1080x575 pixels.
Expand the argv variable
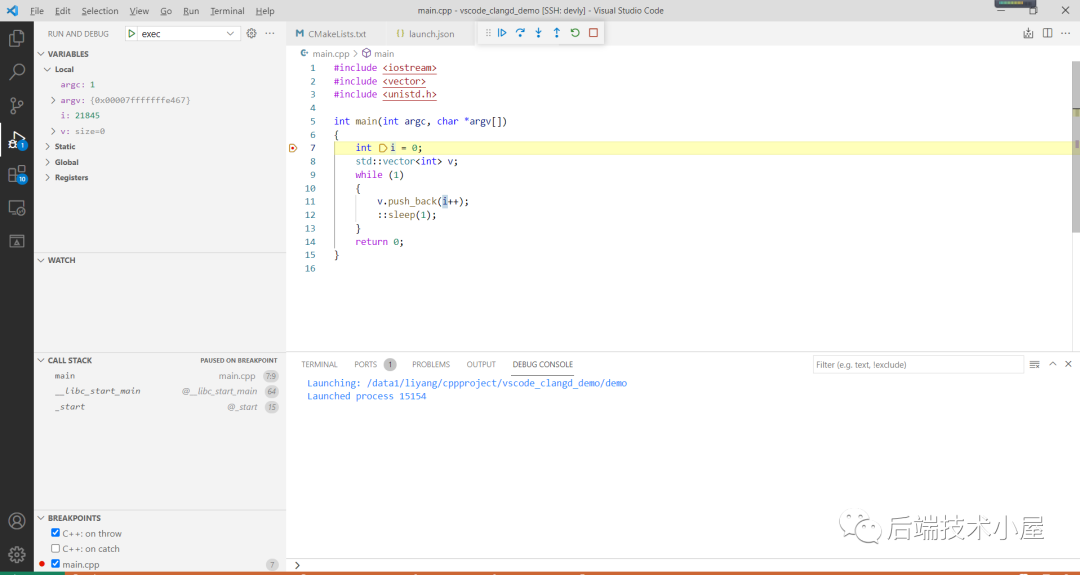click(54, 101)
